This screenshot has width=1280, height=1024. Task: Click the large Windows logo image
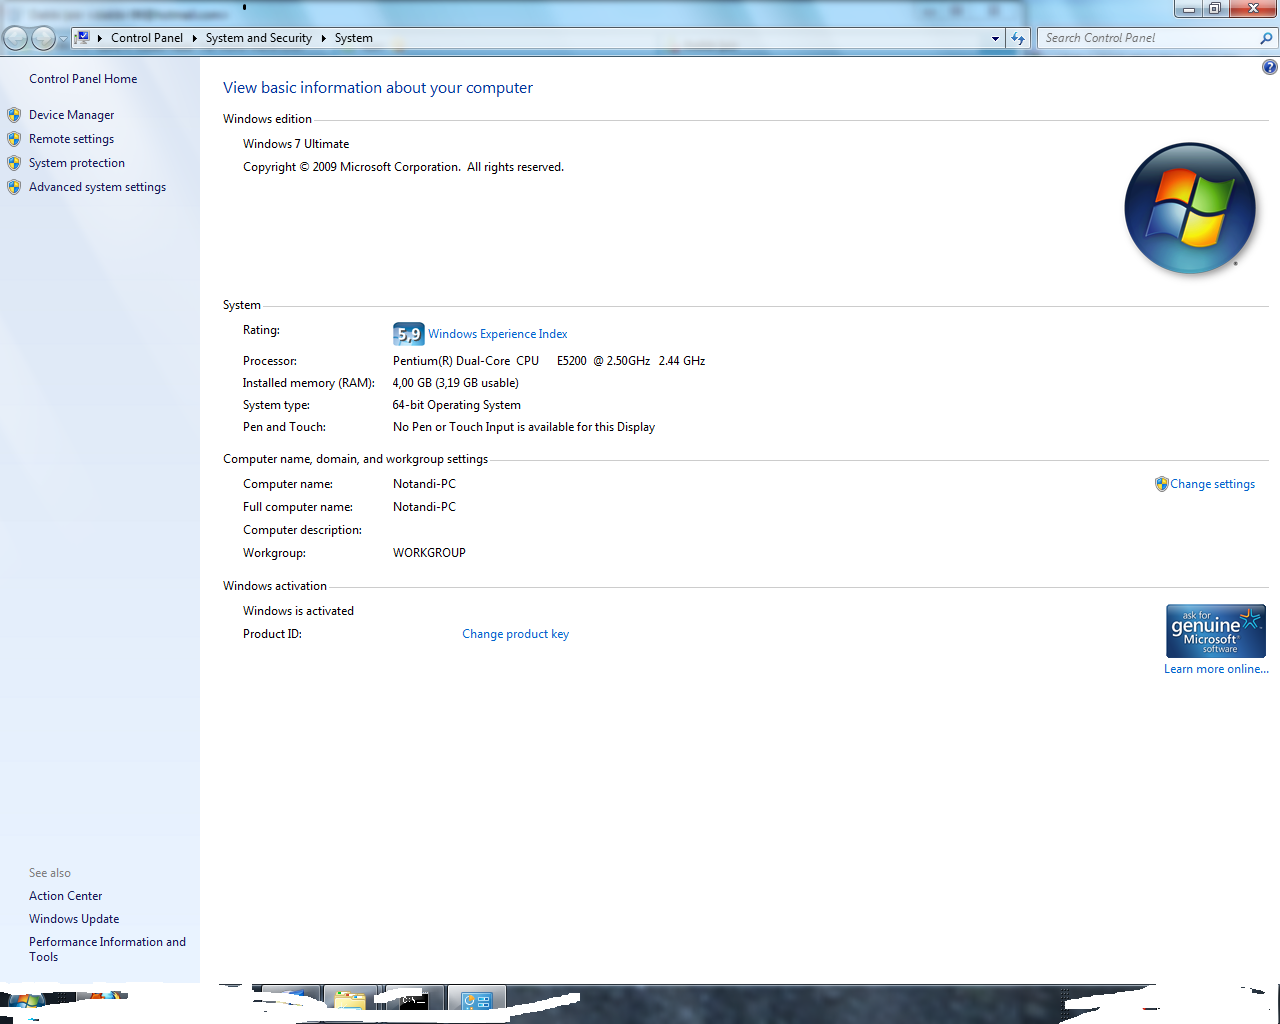click(1190, 208)
